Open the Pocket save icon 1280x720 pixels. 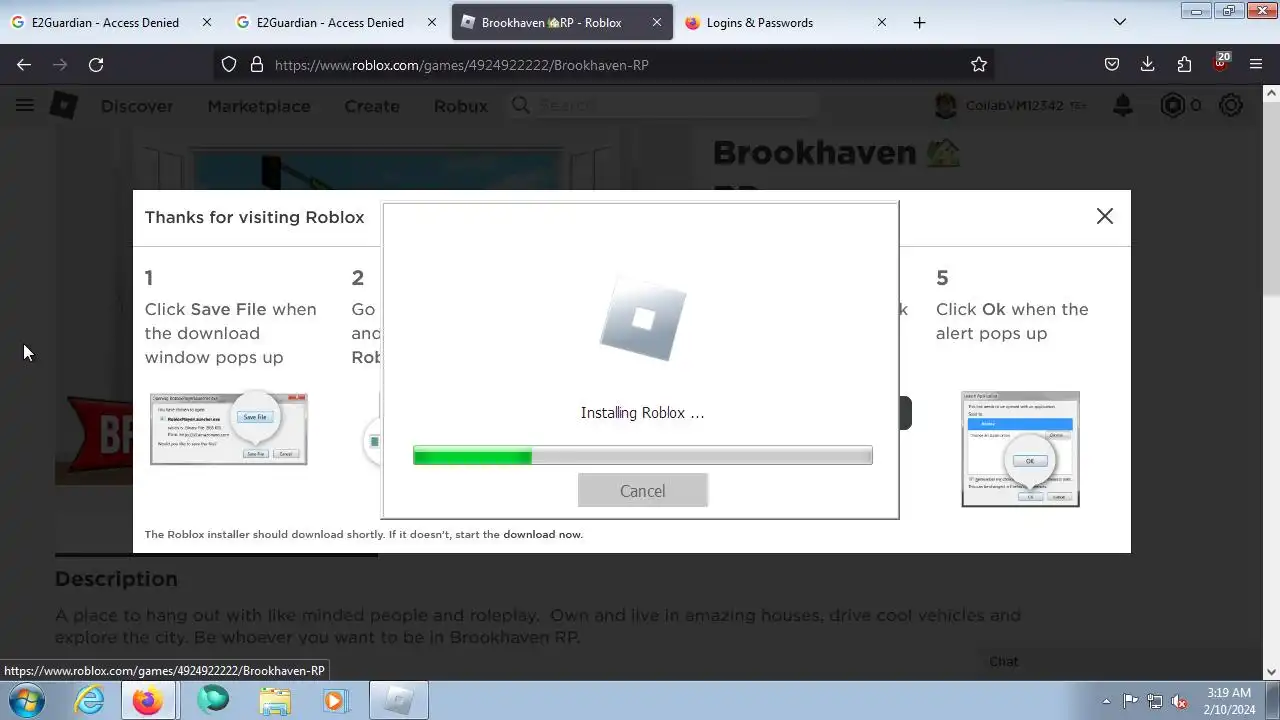click(x=1112, y=64)
